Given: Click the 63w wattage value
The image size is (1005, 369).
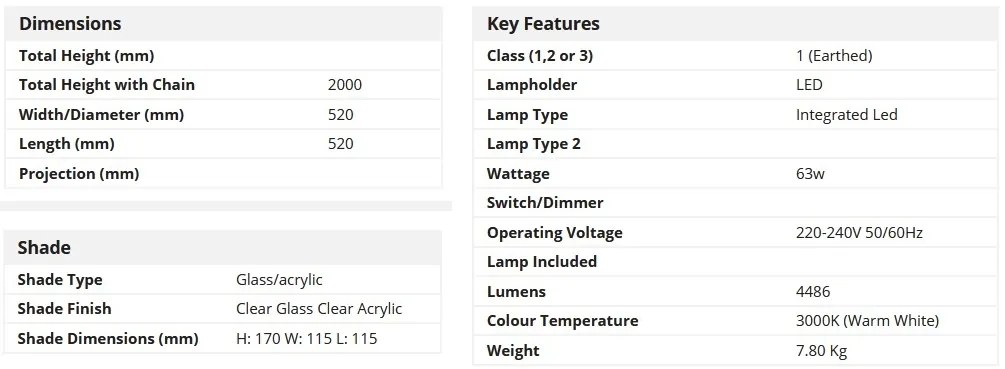Looking at the screenshot, I should pos(810,174).
